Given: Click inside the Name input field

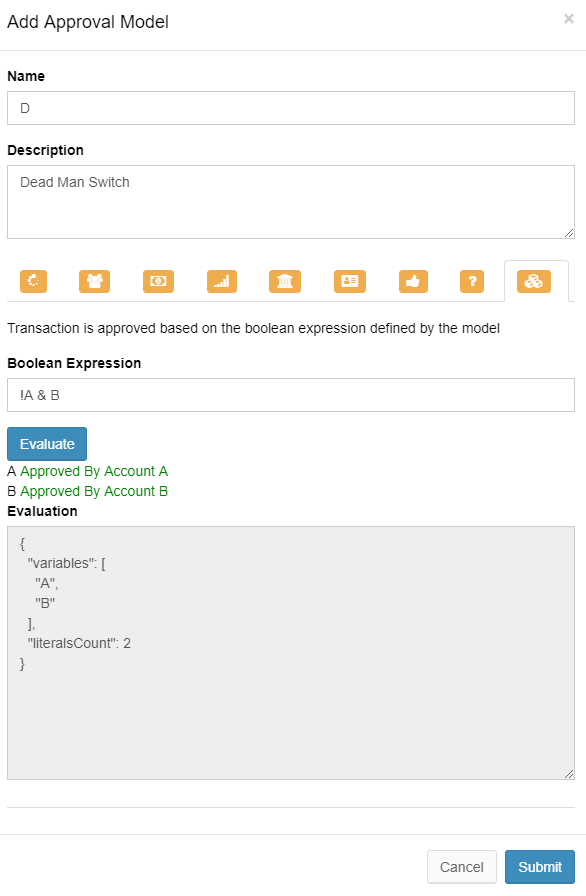Looking at the screenshot, I should tap(290, 108).
